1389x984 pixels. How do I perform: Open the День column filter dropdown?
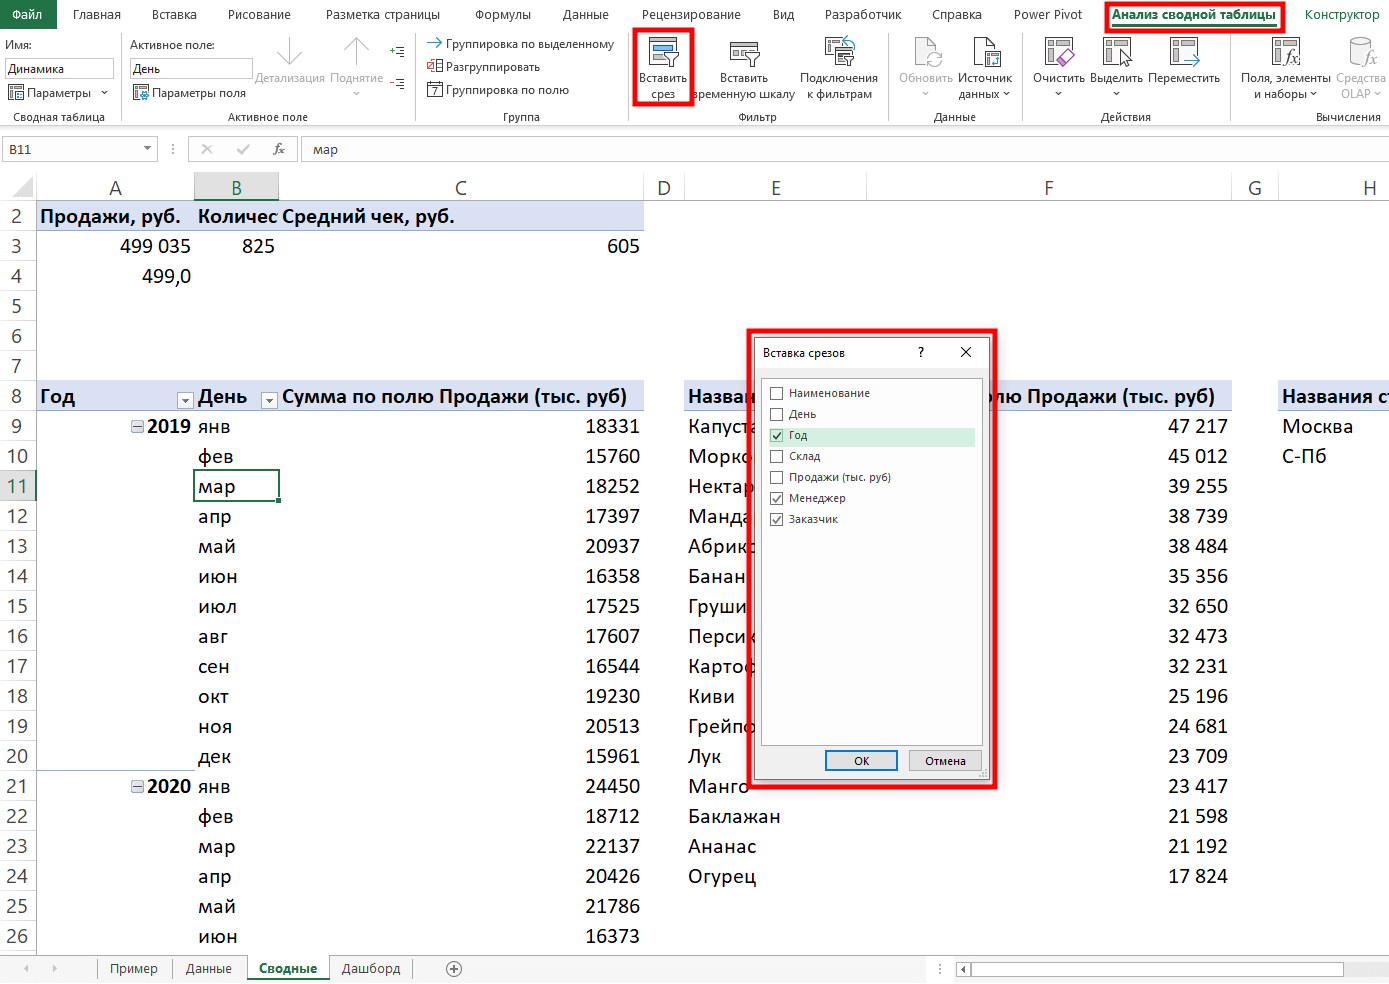click(269, 400)
